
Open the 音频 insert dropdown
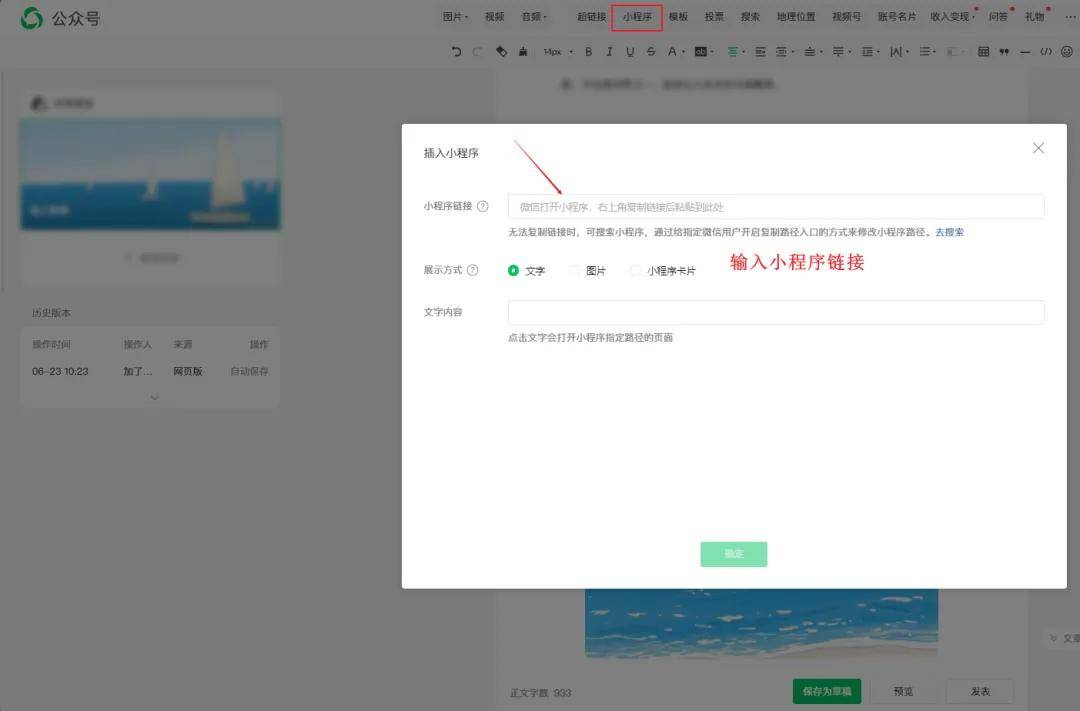point(534,17)
